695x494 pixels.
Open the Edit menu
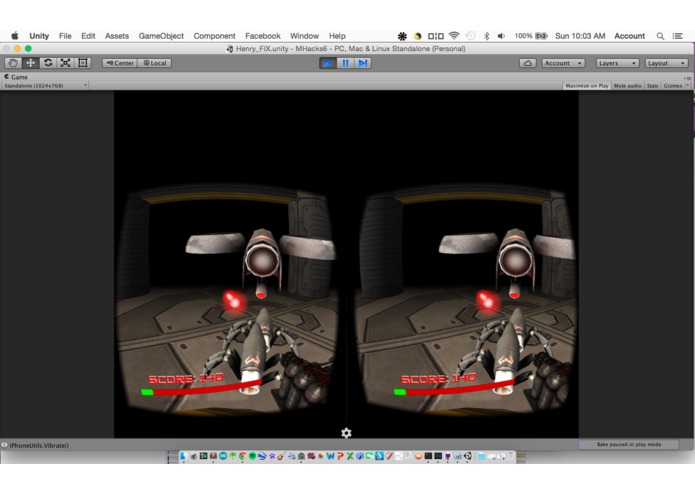(x=88, y=36)
